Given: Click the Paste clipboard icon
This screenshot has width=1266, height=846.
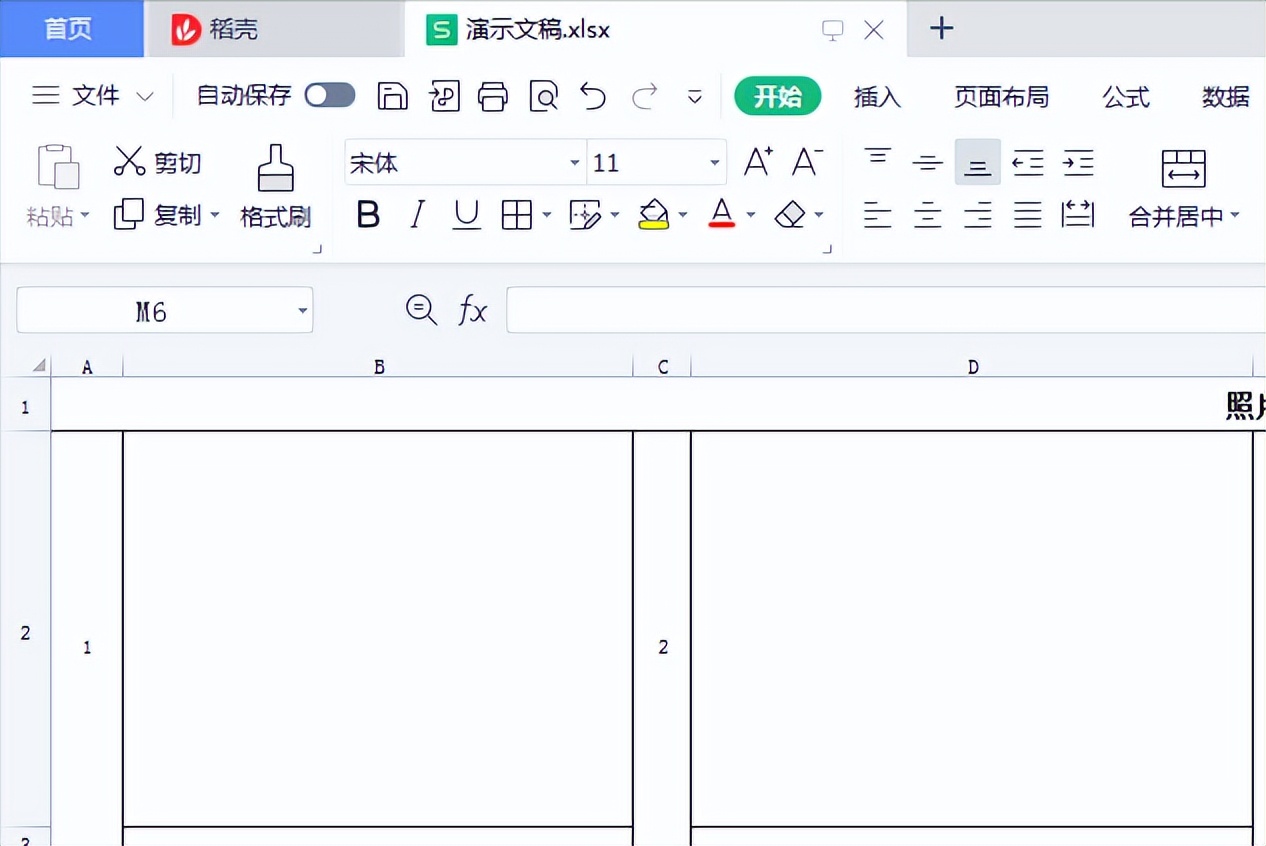Looking at the screenshot, I should point(58,166).
